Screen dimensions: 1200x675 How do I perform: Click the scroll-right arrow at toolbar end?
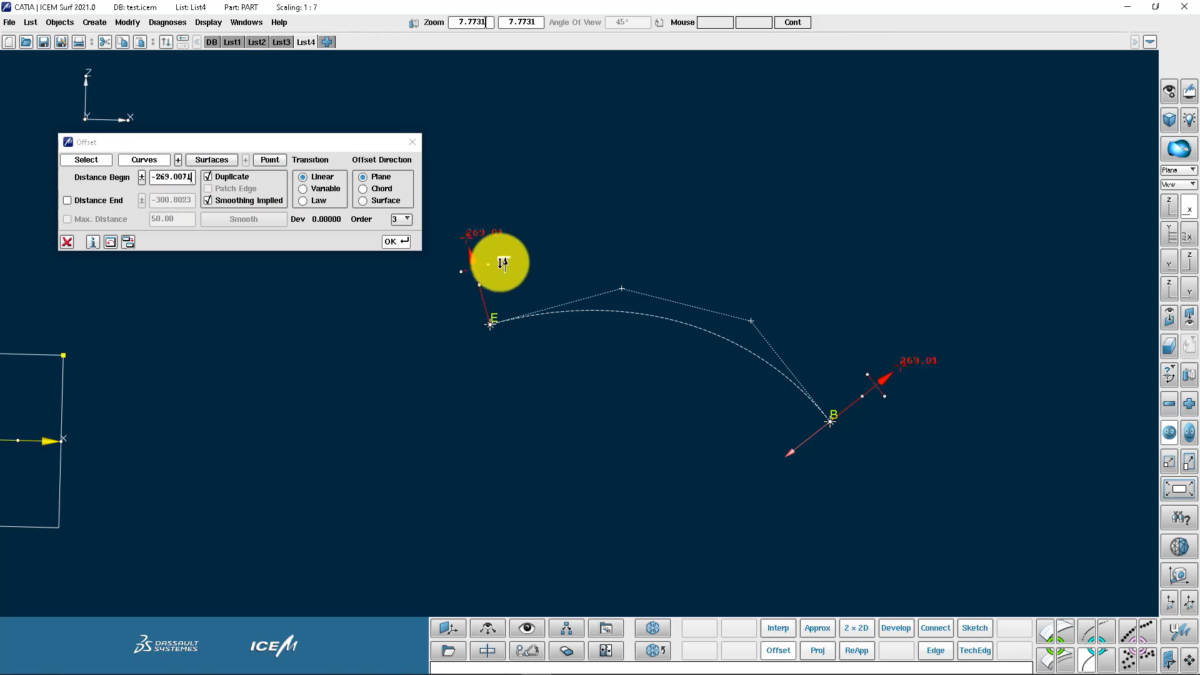[1135, 42]
